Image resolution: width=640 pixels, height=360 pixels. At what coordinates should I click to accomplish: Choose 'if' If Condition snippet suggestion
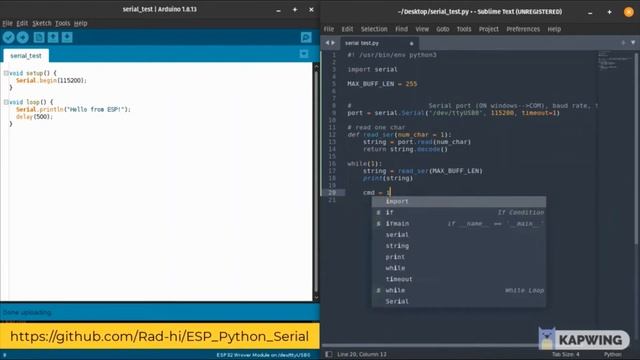point(459,213)
